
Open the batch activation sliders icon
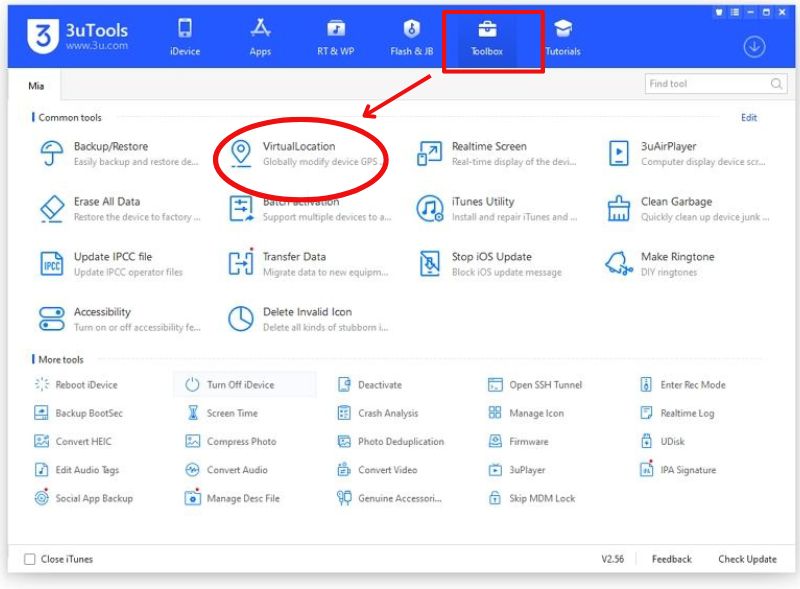[241, 209]
